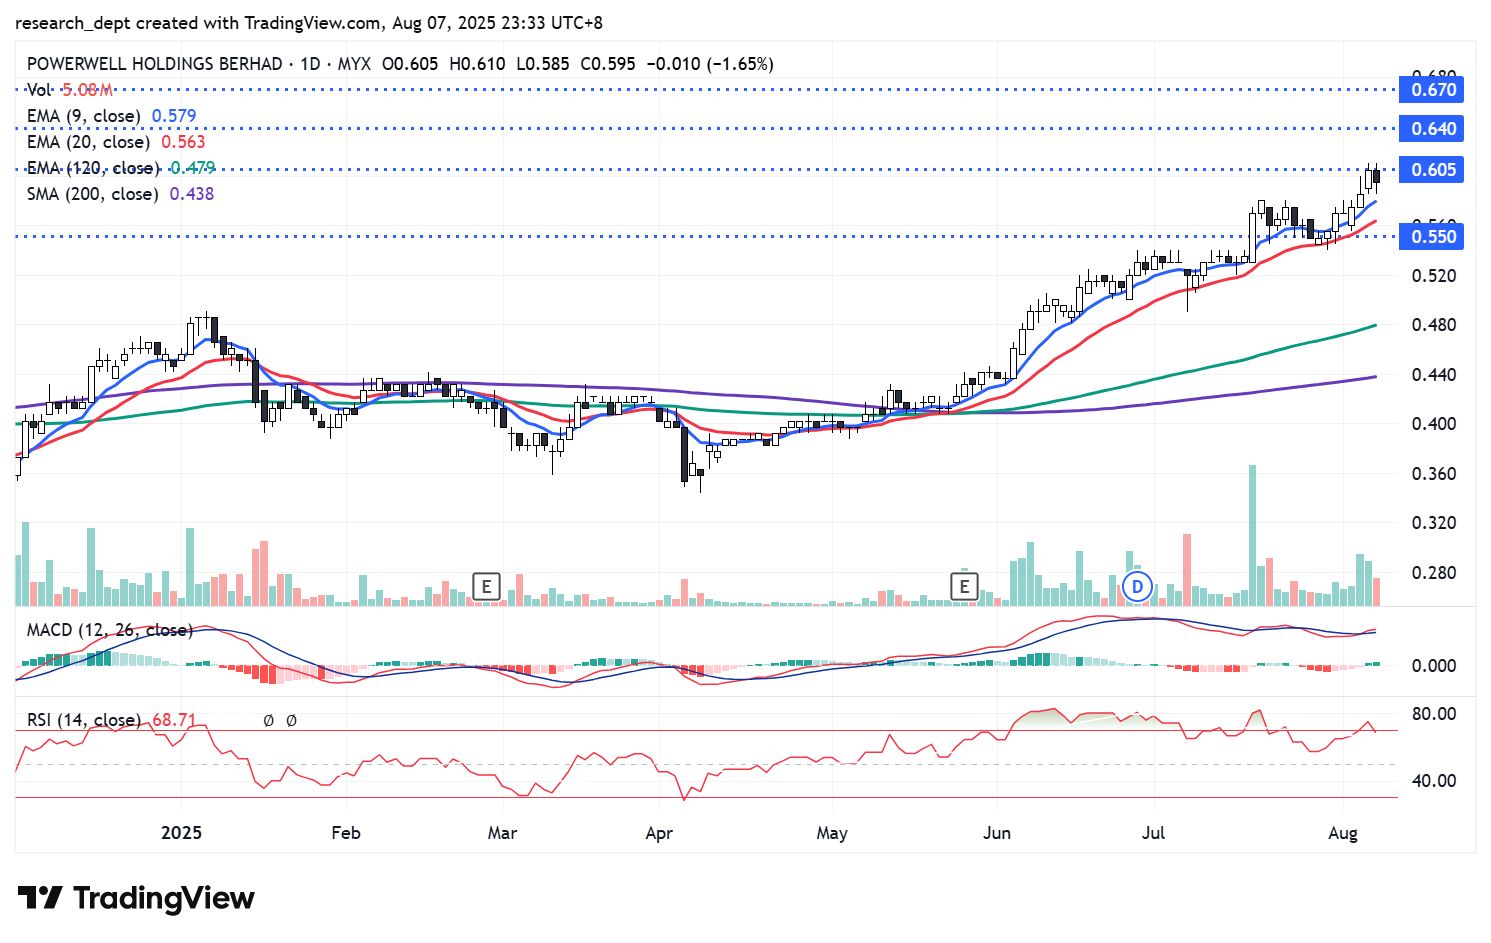Click the 0.440 price axis label
The width and height of the screenshot is (1491, 943).
tap(1433, 375)
